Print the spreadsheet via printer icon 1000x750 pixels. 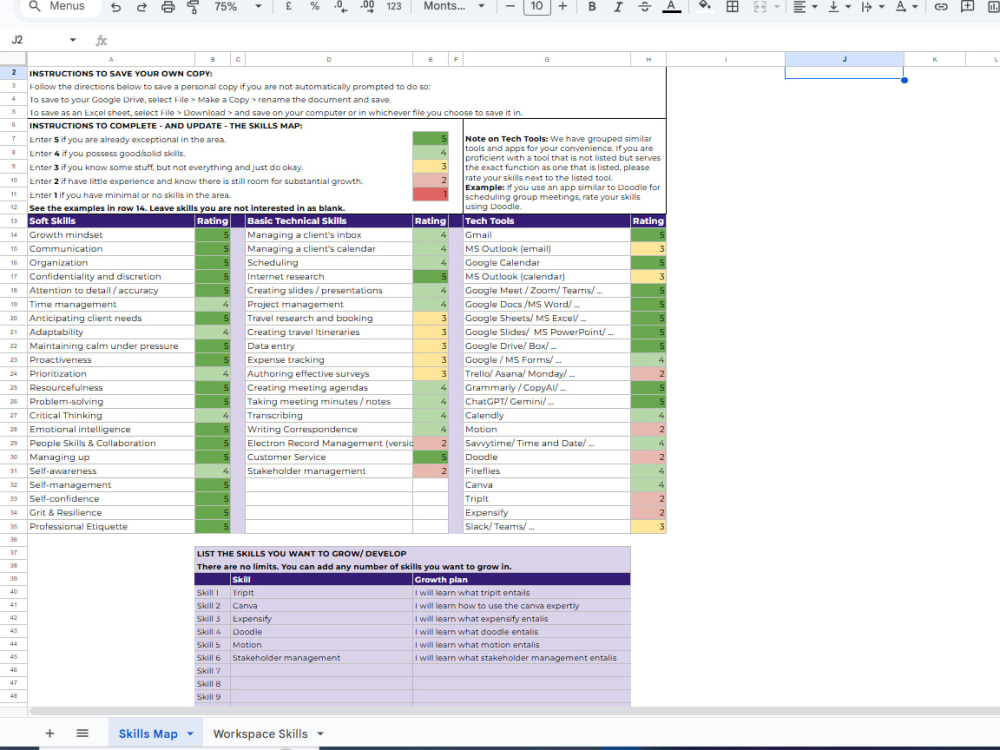(168, 6)
